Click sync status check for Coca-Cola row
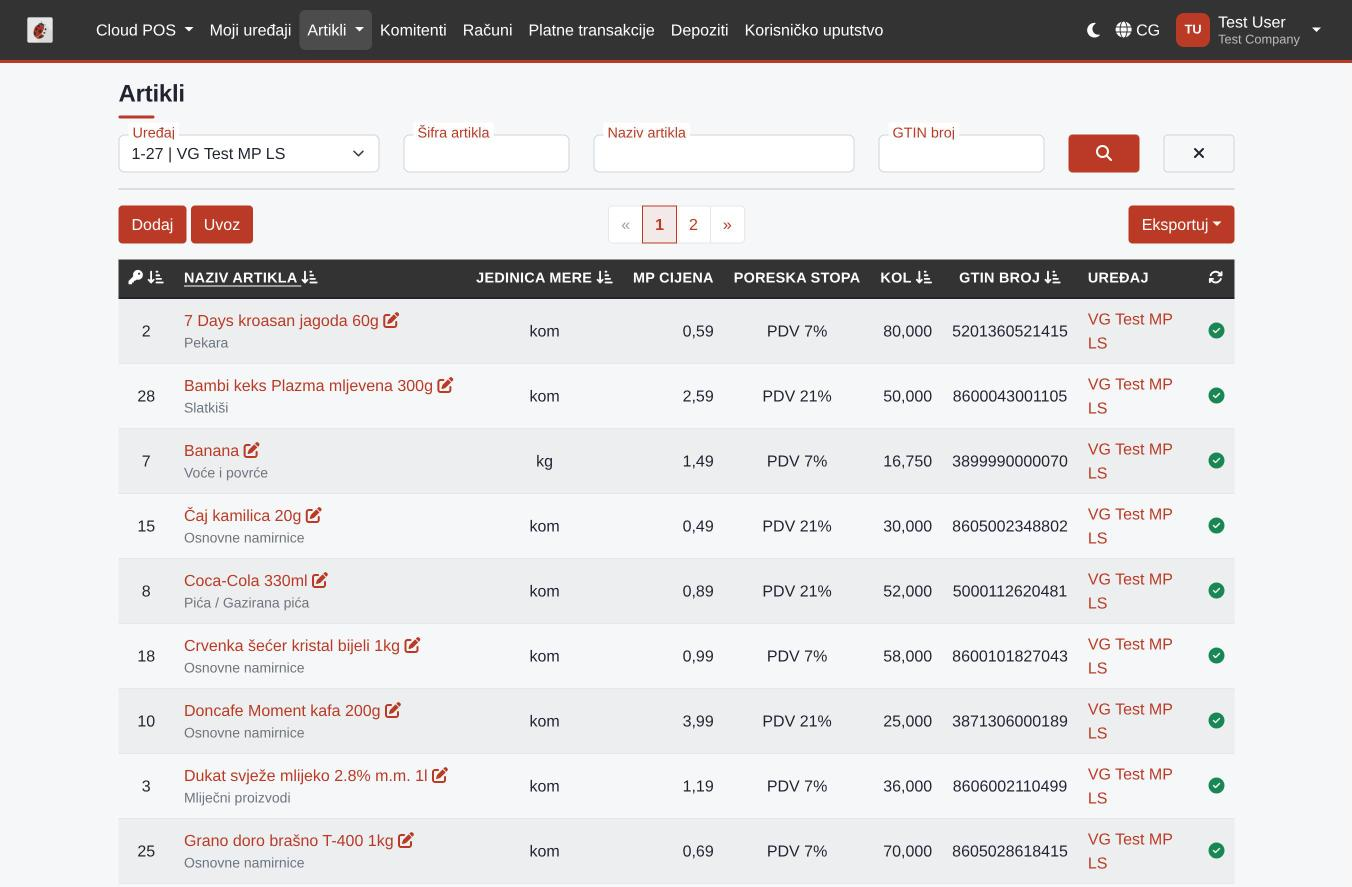Viewport: 1352px width, 887px height. pos(1216,591)
